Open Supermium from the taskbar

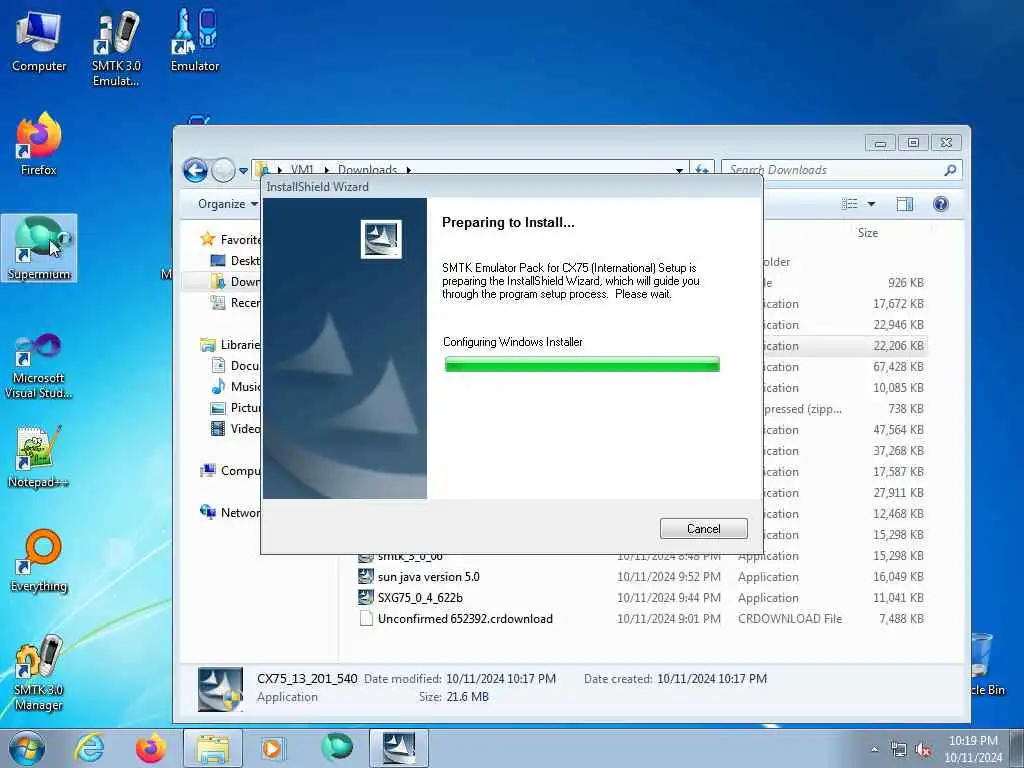336,748
